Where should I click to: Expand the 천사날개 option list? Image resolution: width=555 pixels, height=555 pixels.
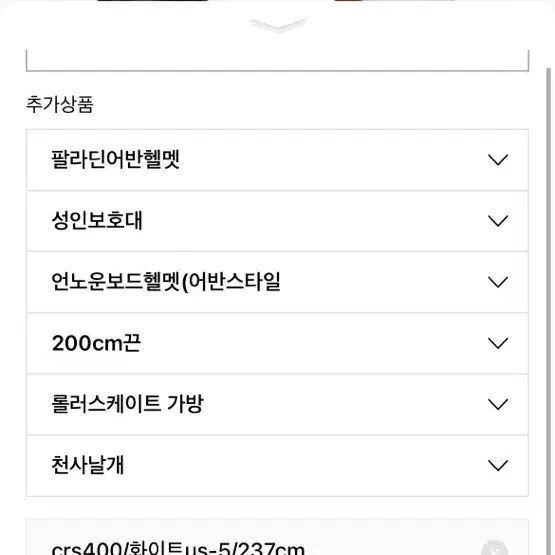(x=278, y=465)
